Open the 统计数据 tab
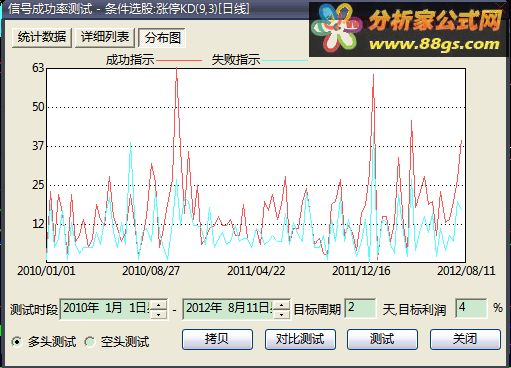This screenshot has height=368, width=511. click(x=42, y=38)
